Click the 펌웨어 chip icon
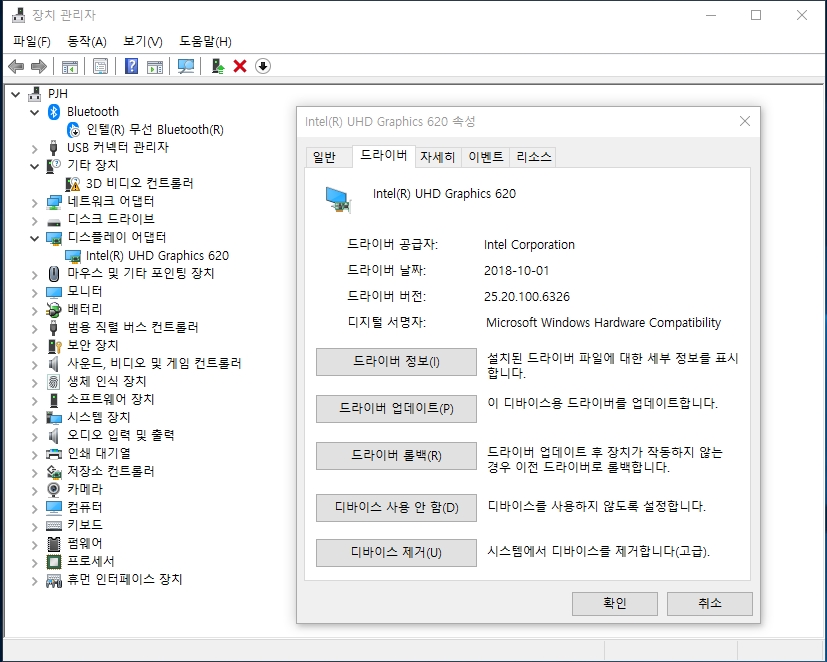This screenshot has height=662, width=827. click(x=54, y=543)
